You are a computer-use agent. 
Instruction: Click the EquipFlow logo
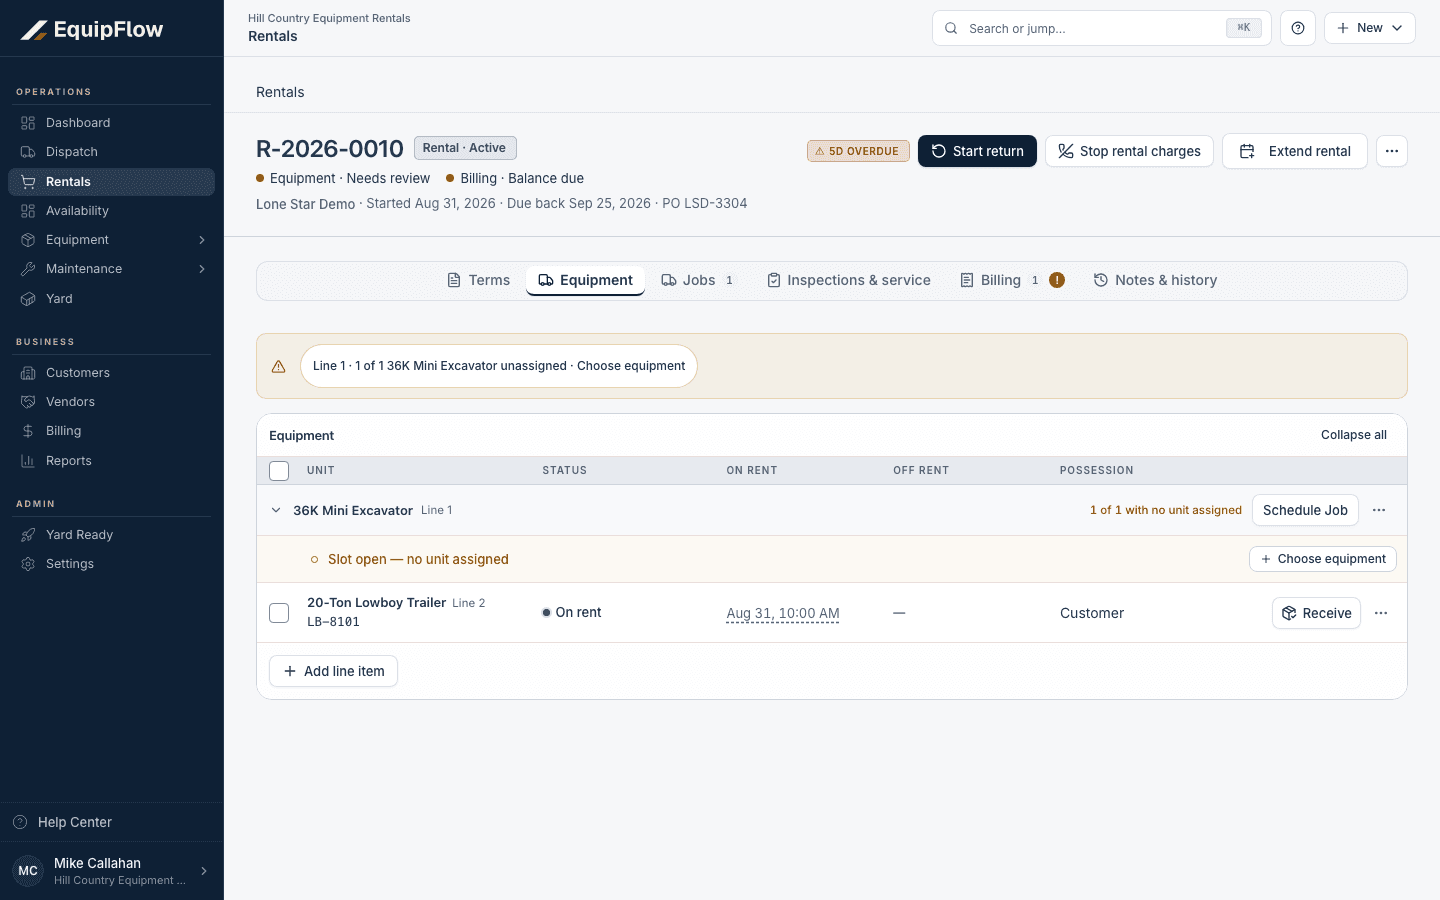(92, 30)
